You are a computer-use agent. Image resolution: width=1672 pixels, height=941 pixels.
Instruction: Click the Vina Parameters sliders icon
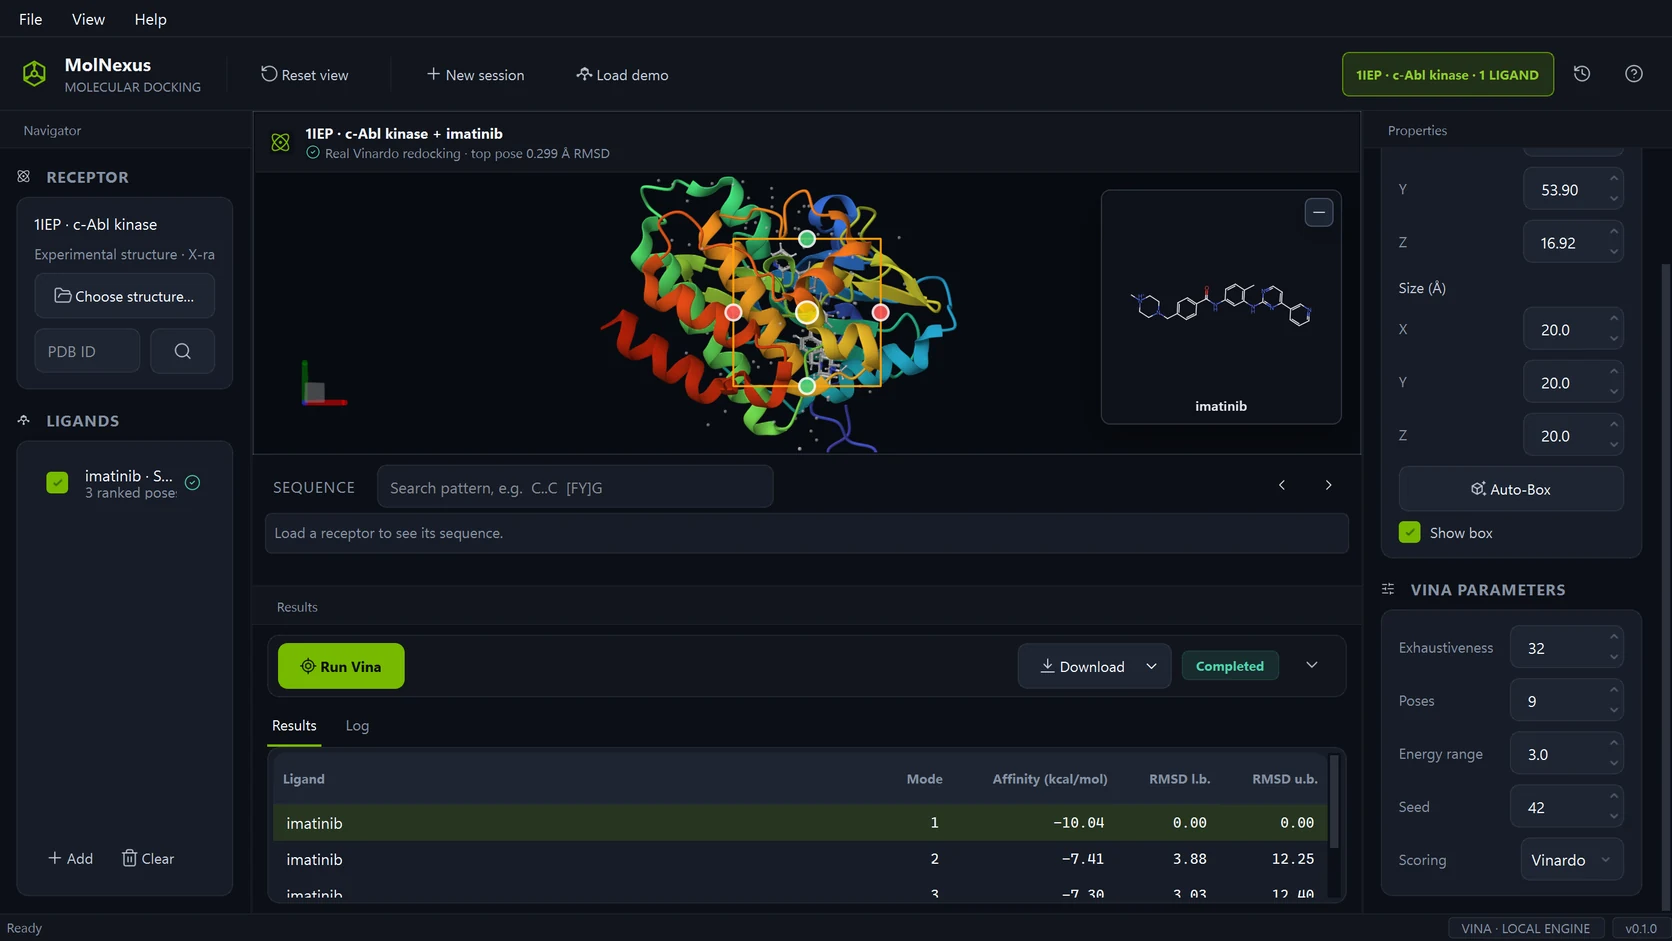(1388, 590)
